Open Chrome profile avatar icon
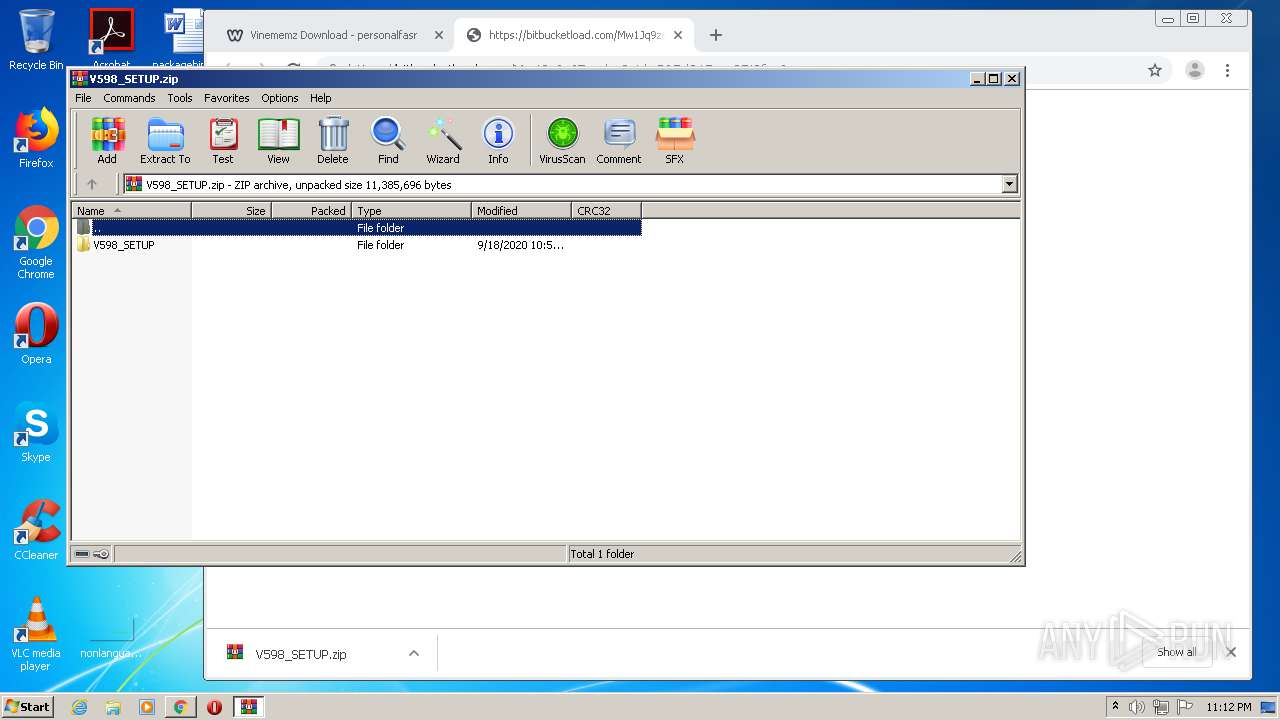 [x=1194, y=70]
